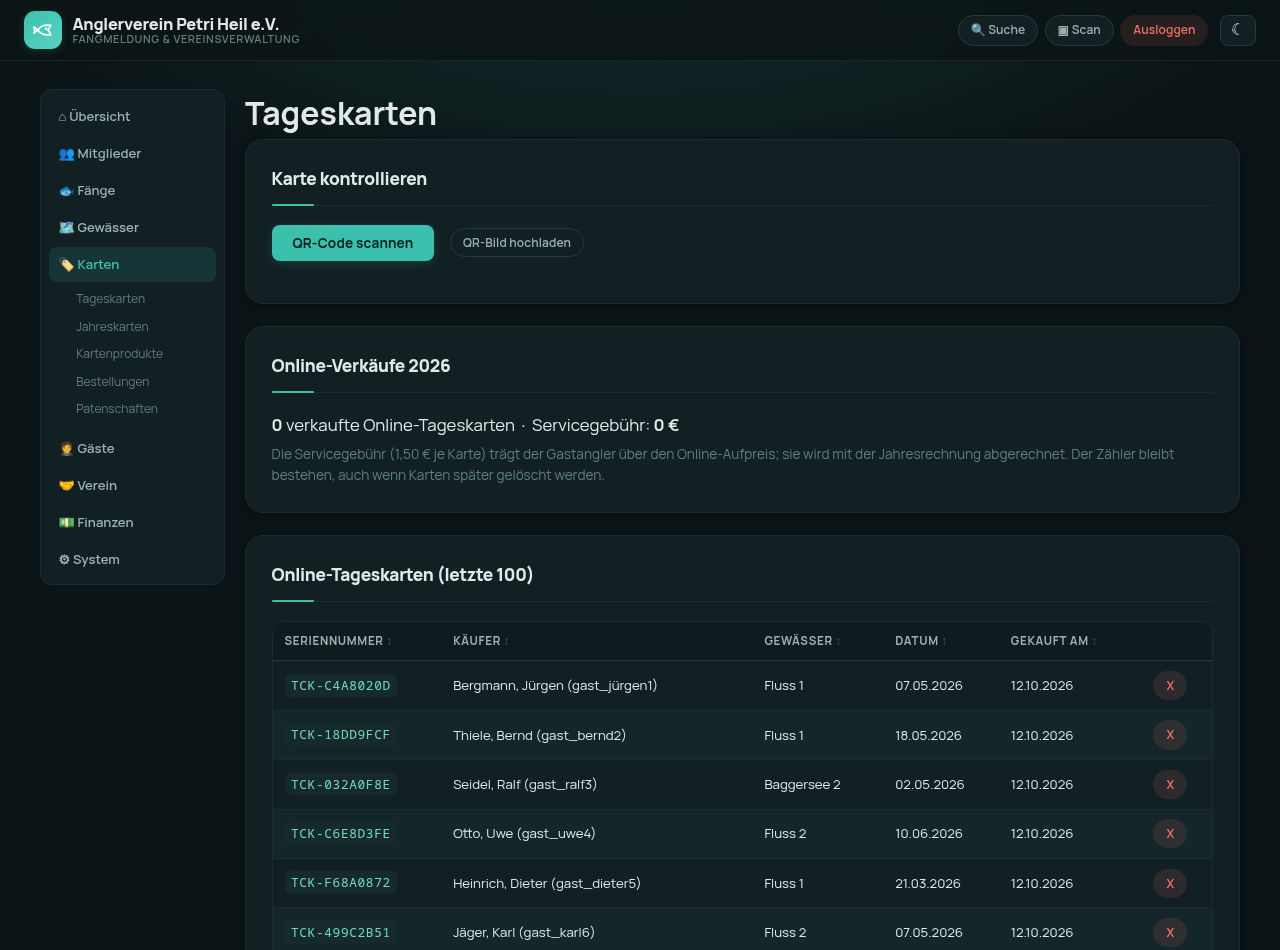Click the fish logo icon
This screenshot has height=950, width=1280.
coord(43,30)
